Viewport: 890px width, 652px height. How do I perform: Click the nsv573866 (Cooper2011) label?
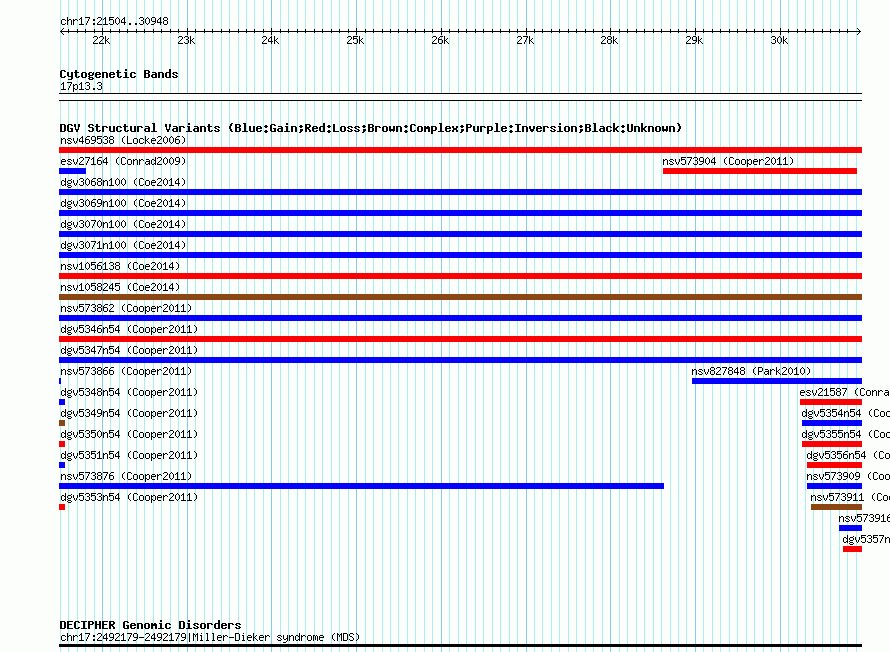tap(126, 371)
